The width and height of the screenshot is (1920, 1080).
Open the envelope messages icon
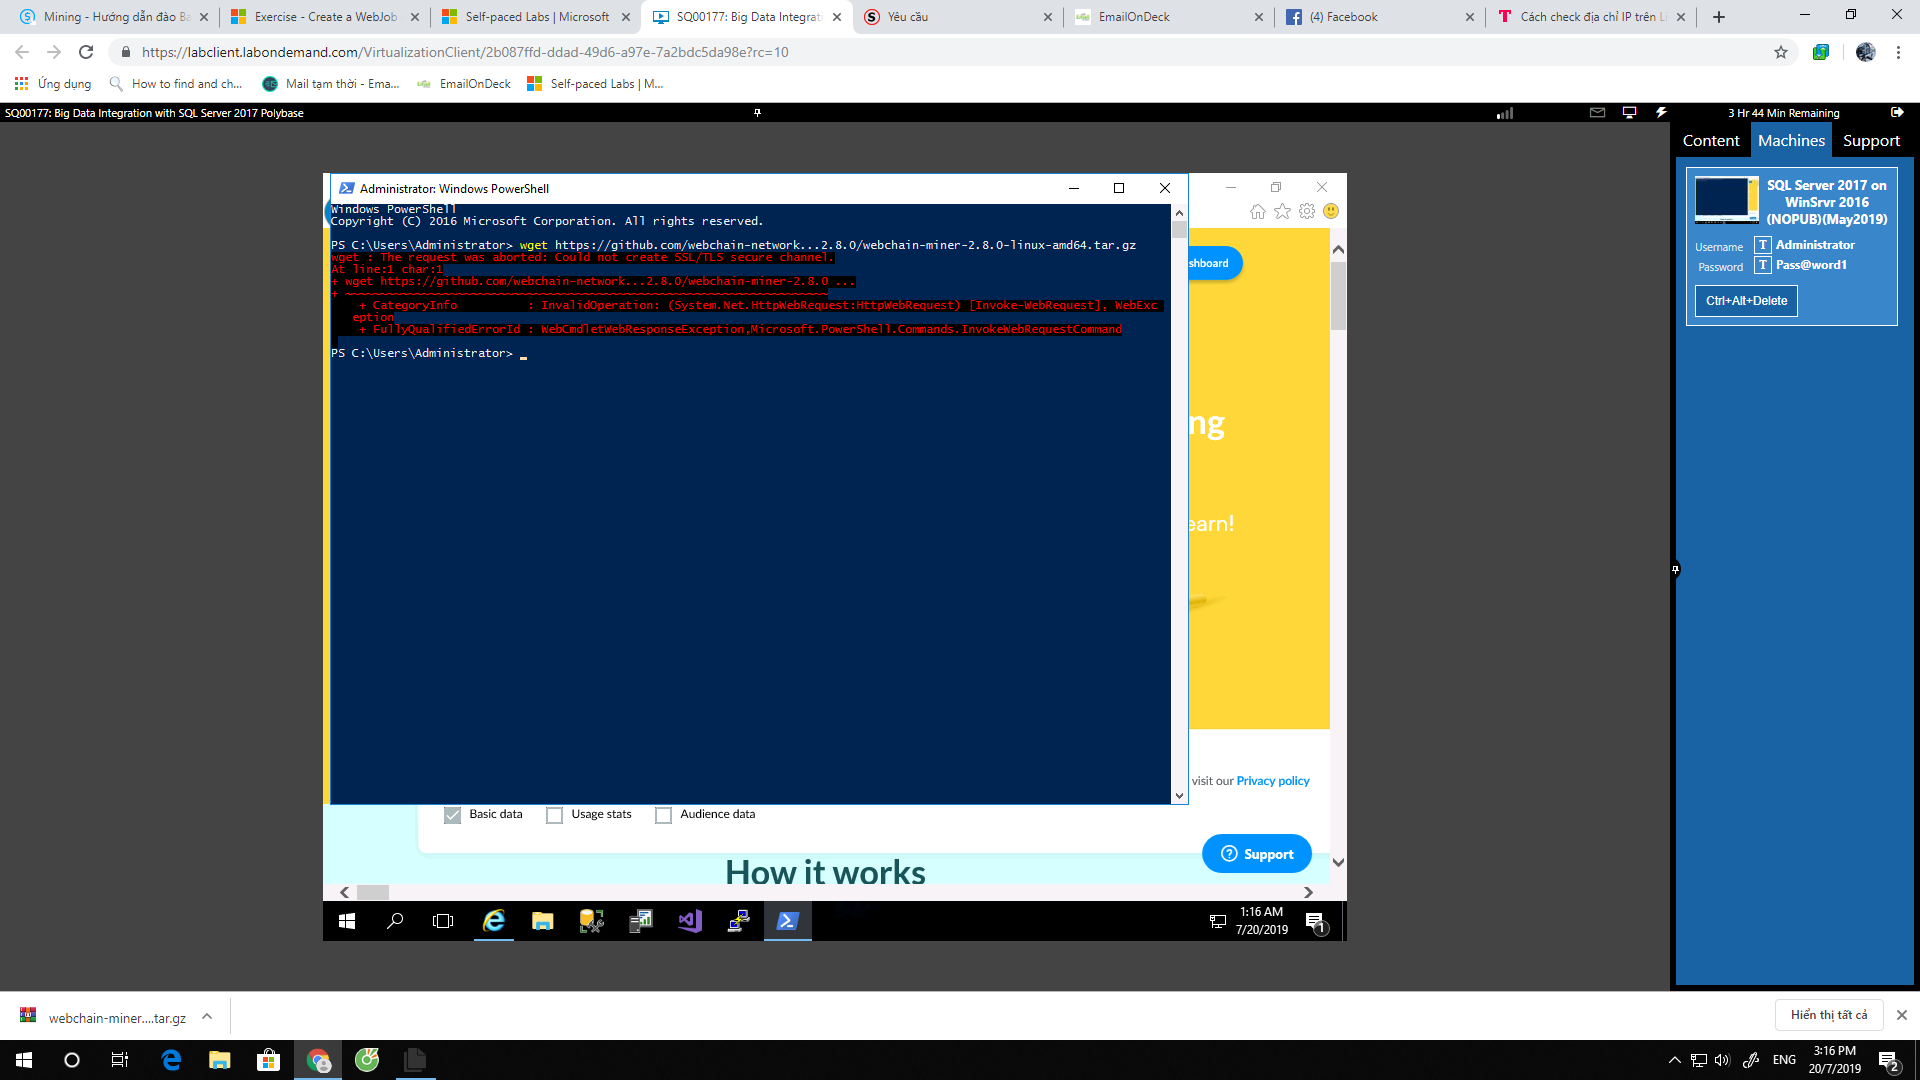tap(1597, 113)
